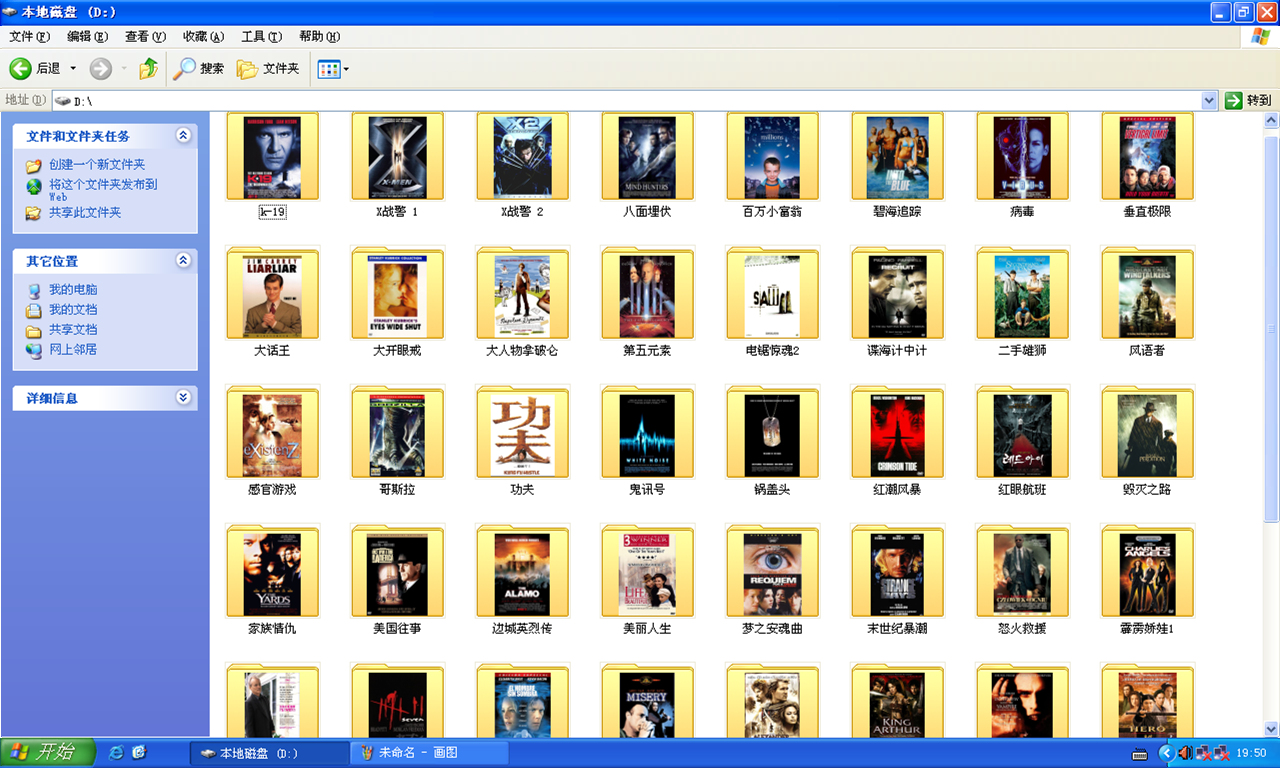
Task: Select the 第五元素 folder
Action: click(647, 296)
